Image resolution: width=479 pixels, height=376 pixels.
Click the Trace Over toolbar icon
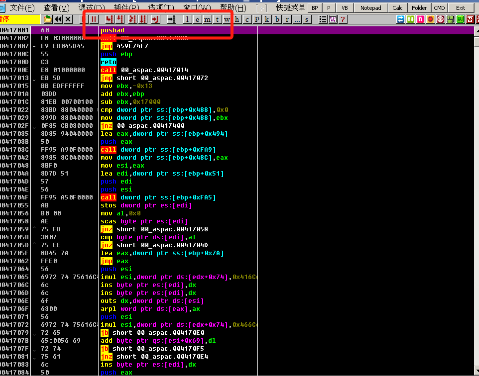(x=143, y=19)
